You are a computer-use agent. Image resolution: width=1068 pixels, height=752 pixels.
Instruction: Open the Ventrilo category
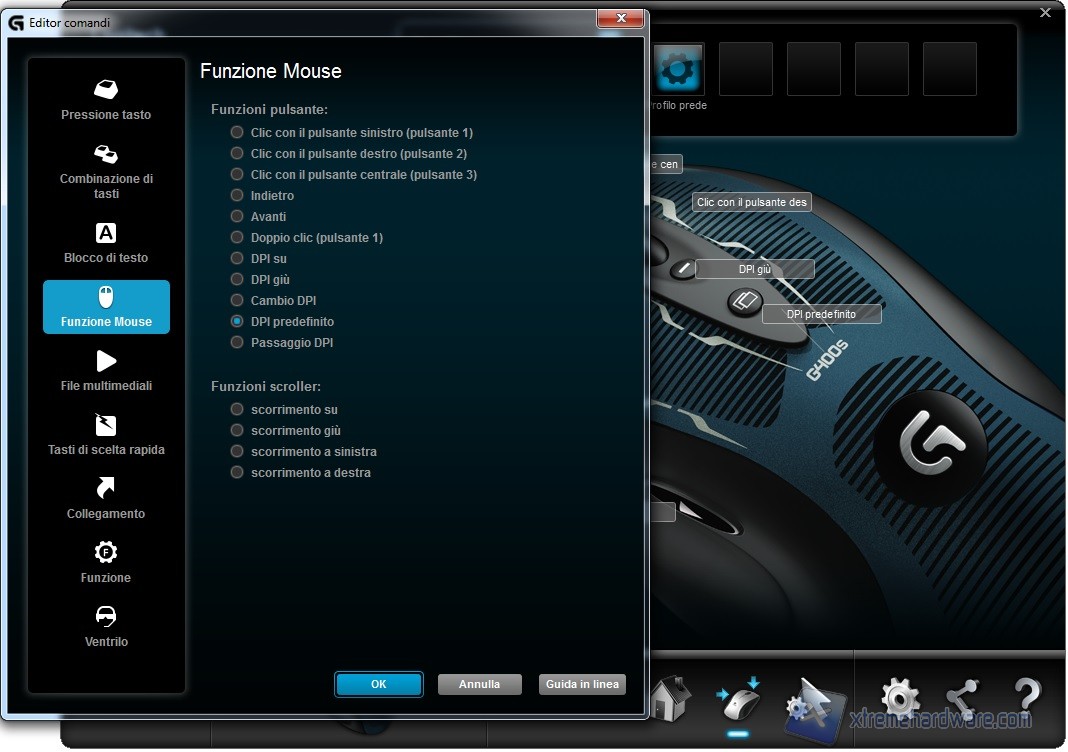click(106, 626)
